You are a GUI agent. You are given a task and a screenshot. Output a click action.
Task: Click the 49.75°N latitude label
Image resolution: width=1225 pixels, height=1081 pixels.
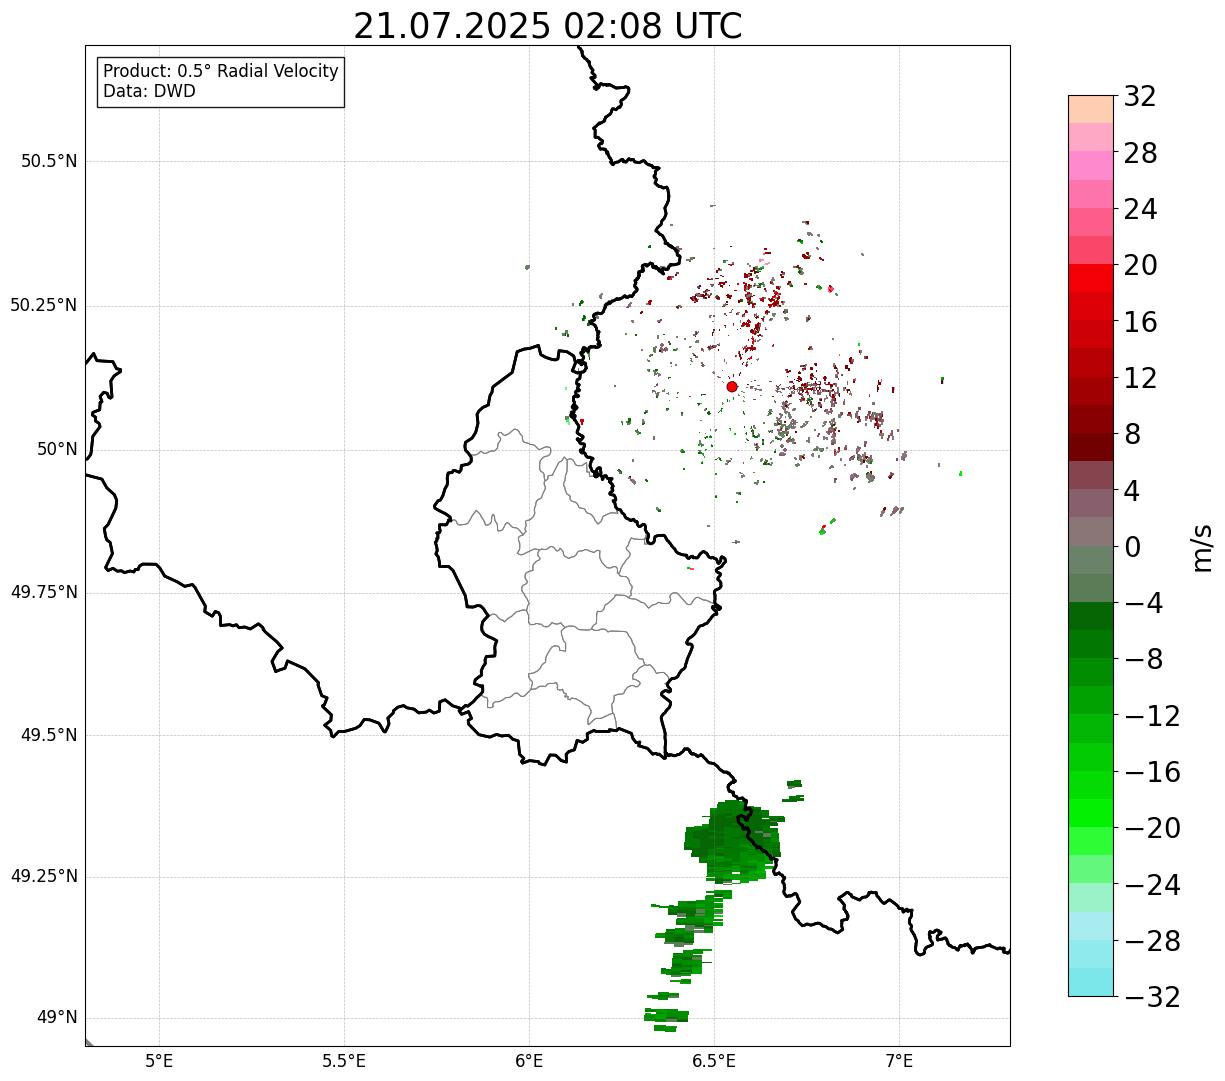point(44,592)
